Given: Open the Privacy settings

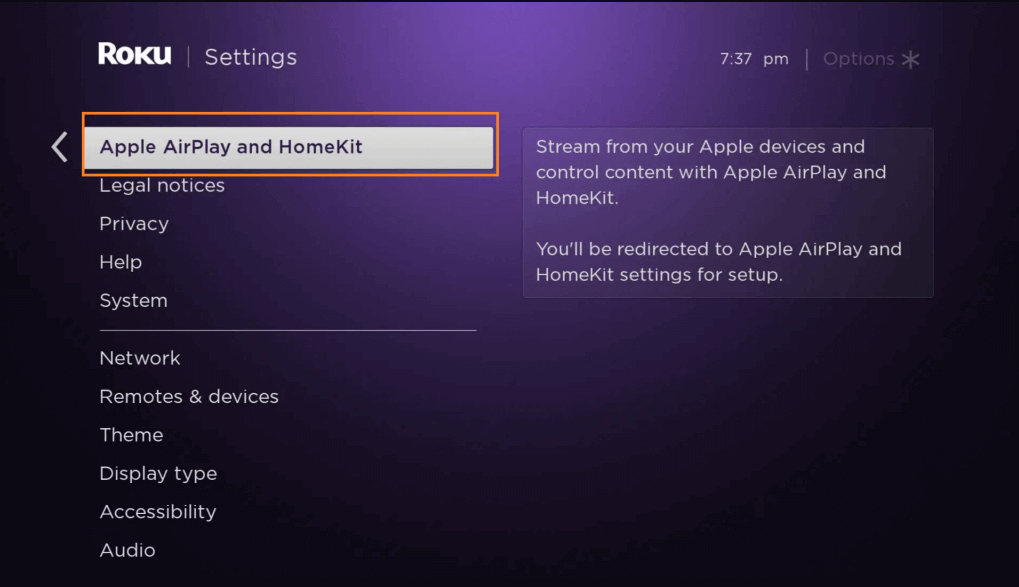Looking at the screenshot, I should (x=134, y=224).
